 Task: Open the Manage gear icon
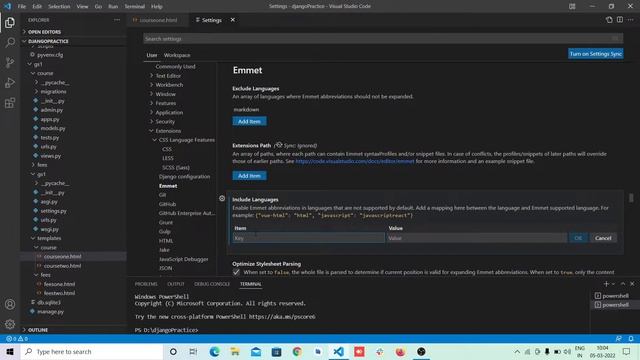click(10, 324)
